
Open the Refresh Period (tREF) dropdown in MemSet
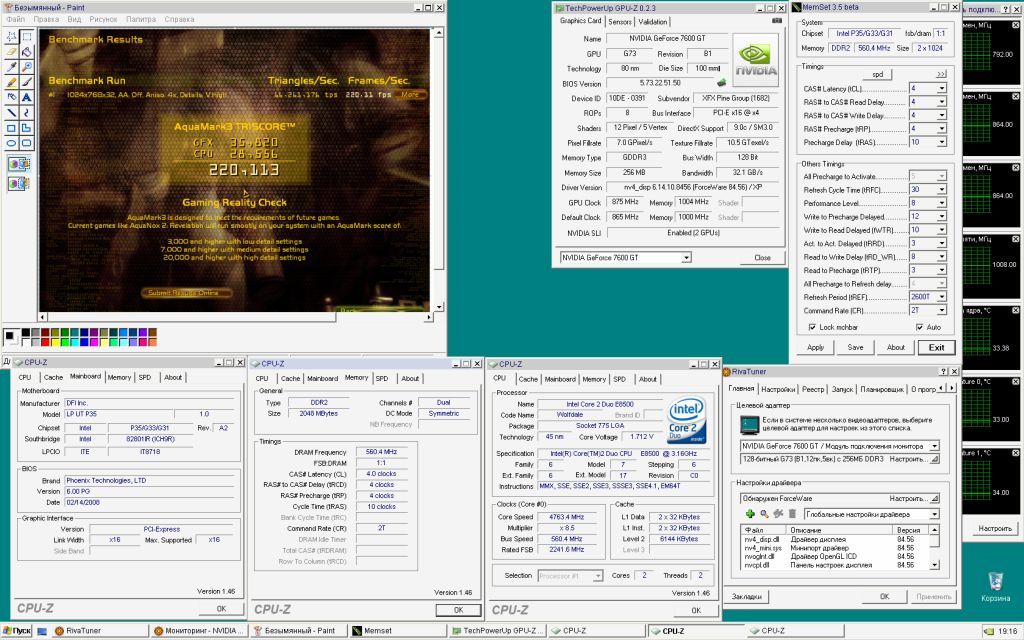[x=942, y=297]
